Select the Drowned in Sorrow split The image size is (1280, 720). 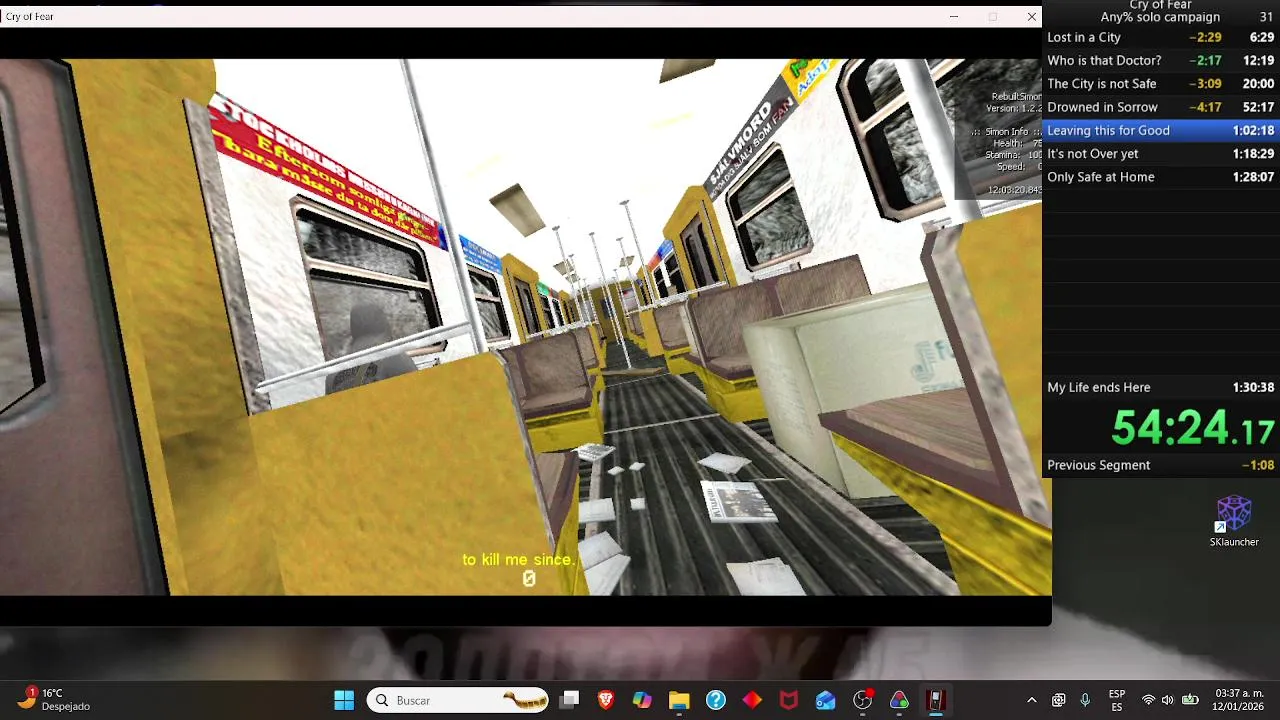pos(1160,107)
